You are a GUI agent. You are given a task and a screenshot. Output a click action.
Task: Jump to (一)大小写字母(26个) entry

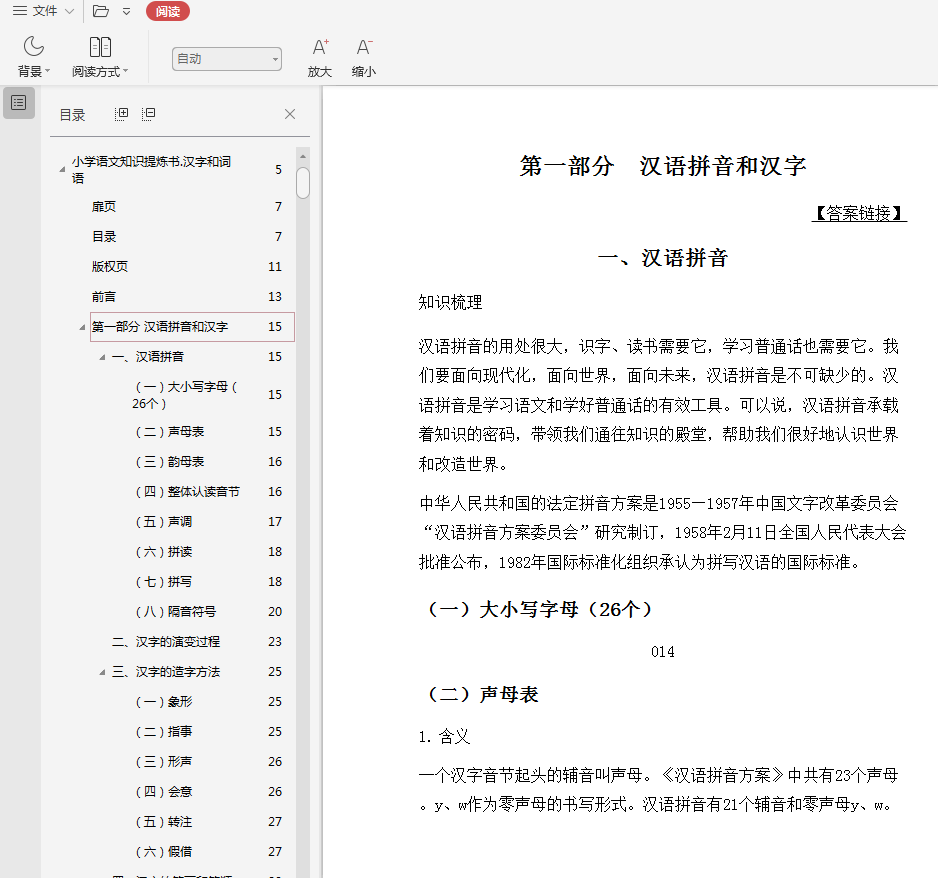pyautogui.click(x=185, y=395)
